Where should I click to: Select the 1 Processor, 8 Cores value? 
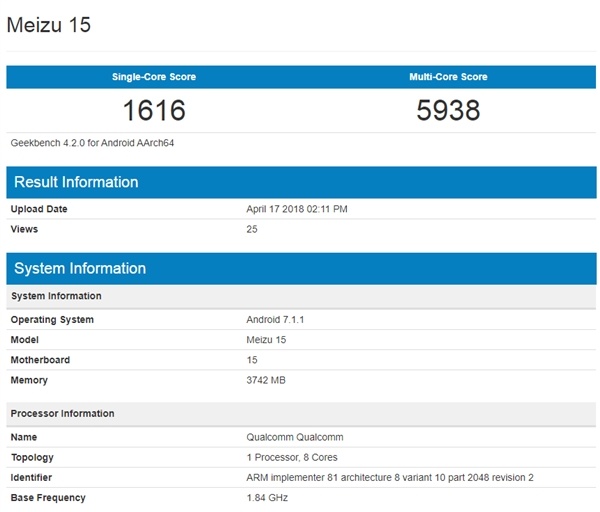tap(292, 458)
